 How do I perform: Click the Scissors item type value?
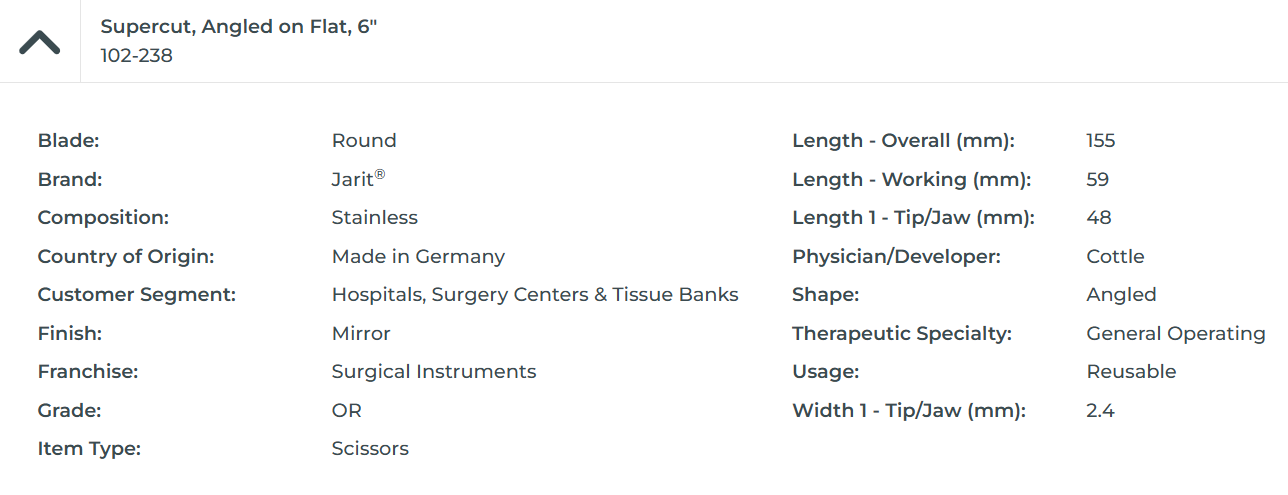click(370, 449)
